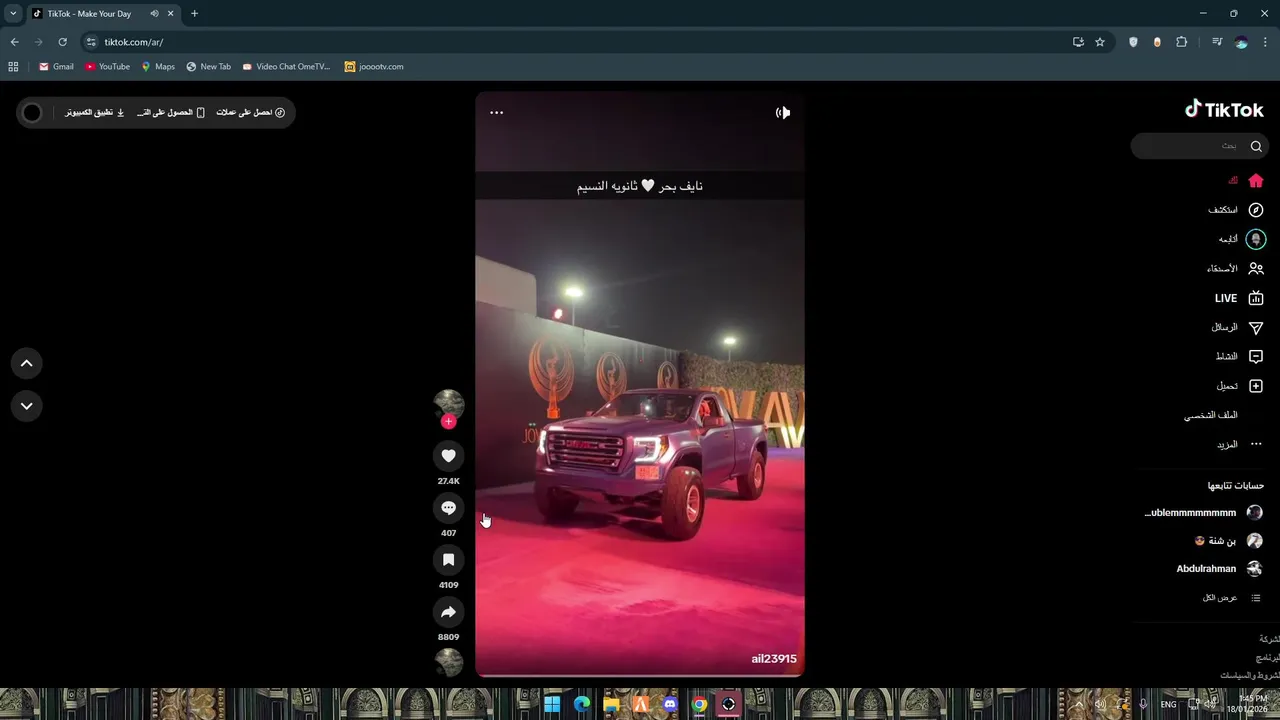
Task: Open the creator avatar above the like button
Action: tap(448, 404)
